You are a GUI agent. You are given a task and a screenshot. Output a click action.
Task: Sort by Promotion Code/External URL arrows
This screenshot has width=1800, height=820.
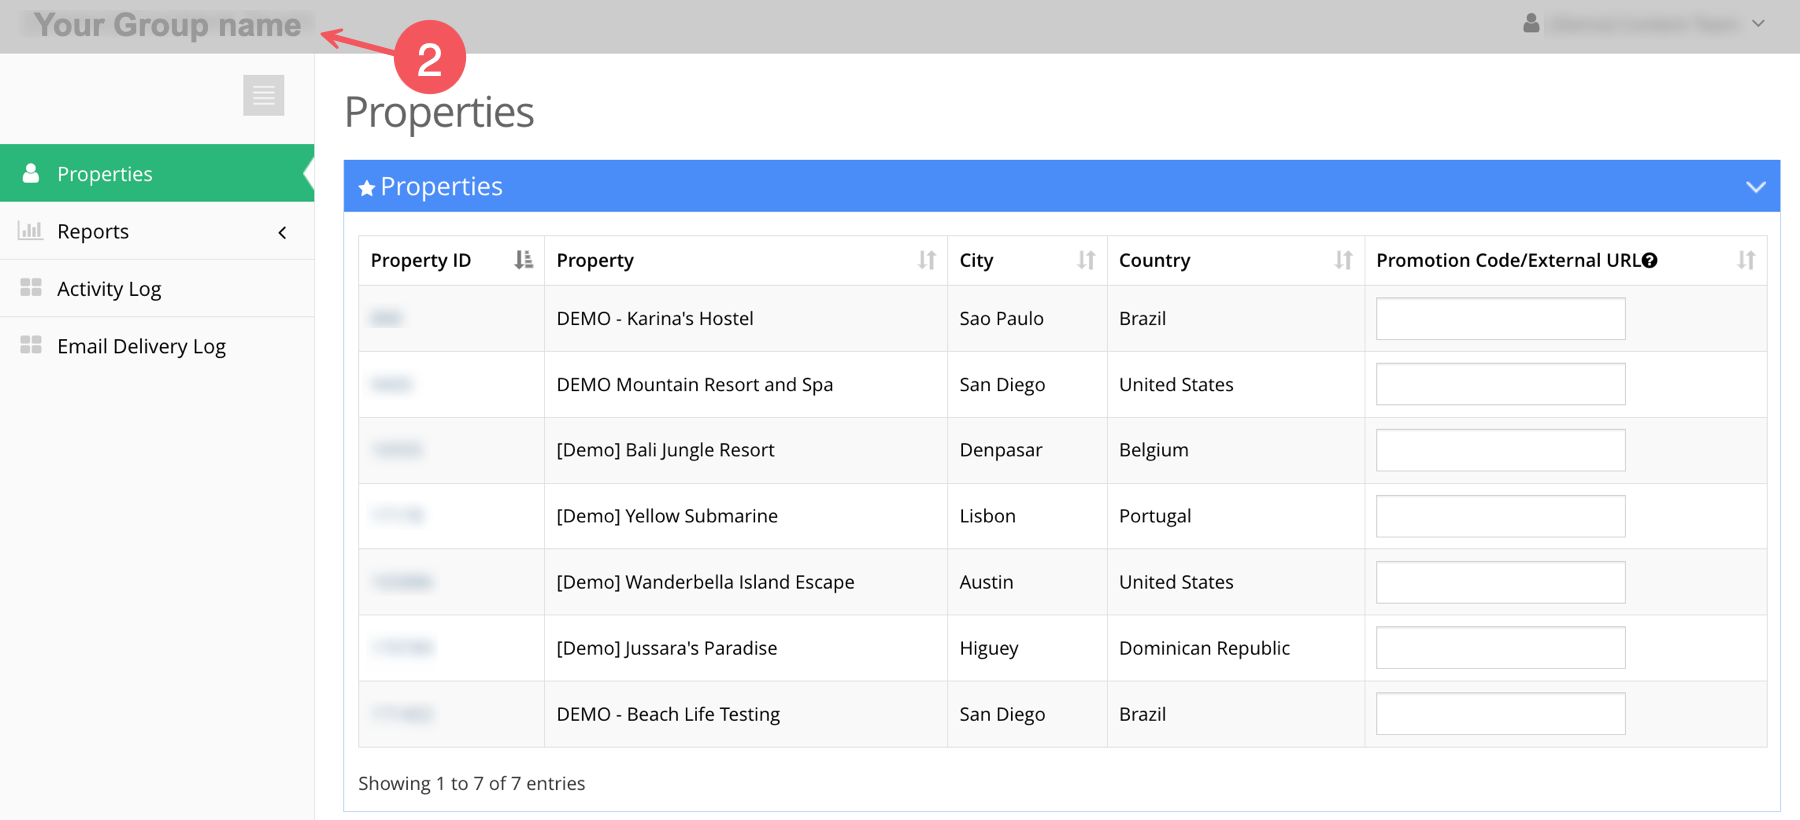[x=1746, y=260]
